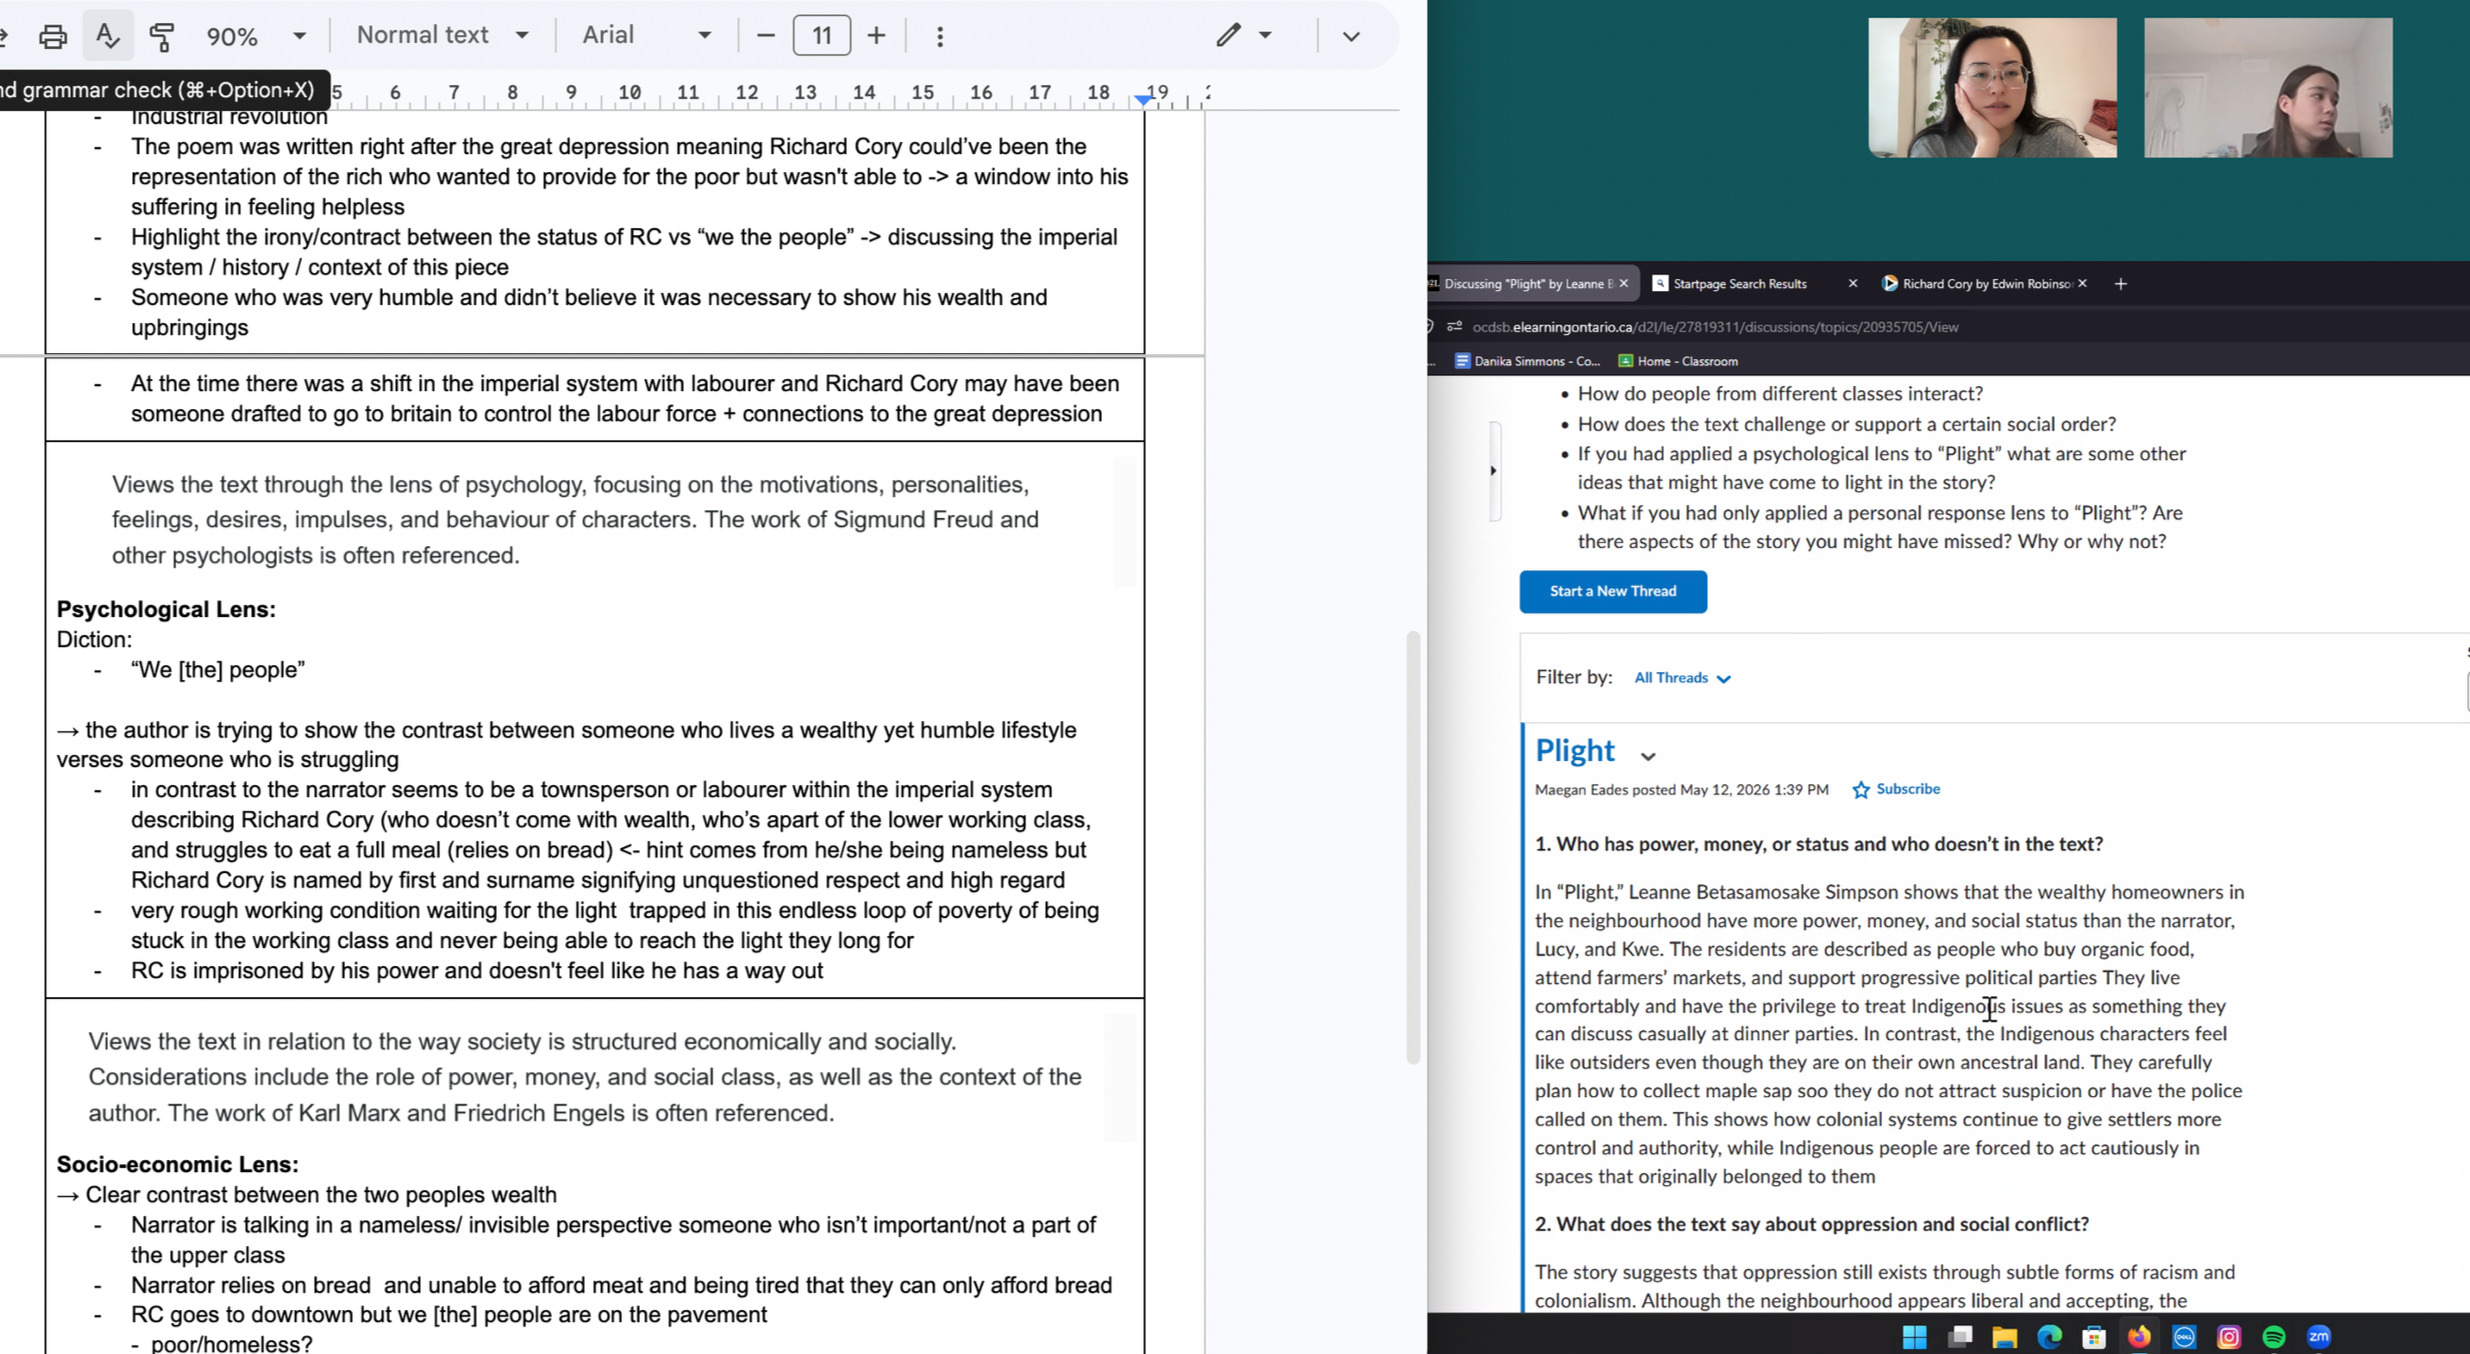Click question 1 about power and money heading
This screenshot has height=1354, width=2470.
[x=1818, y=844]
